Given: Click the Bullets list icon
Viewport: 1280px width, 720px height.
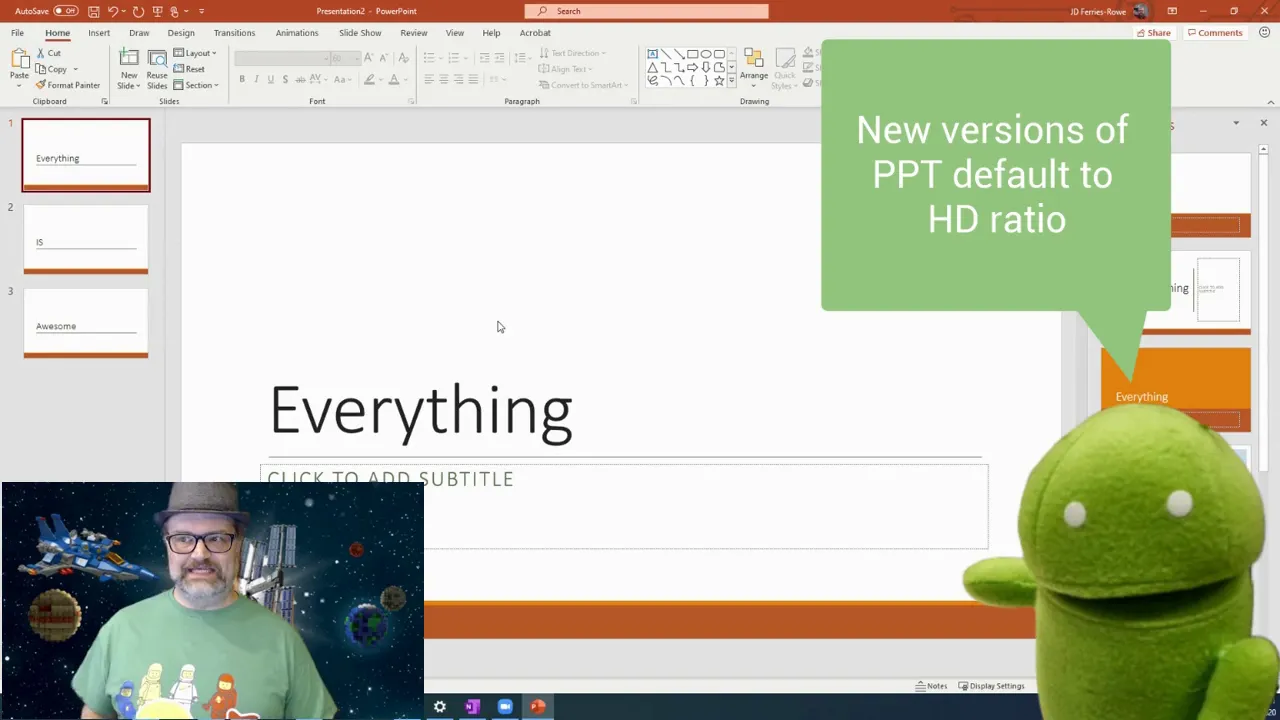Looking at the screenshot, I should click(x=428, y=58).
